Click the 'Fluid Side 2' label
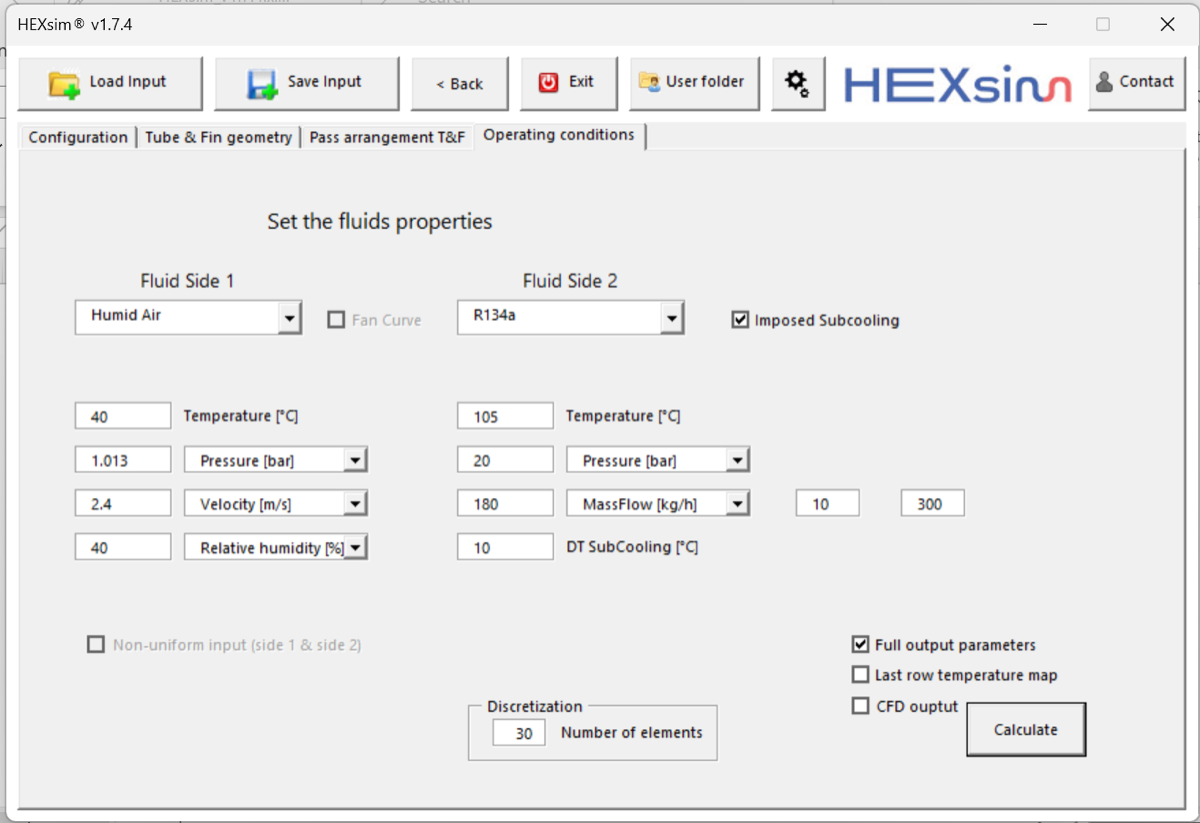 click(570, 281)
